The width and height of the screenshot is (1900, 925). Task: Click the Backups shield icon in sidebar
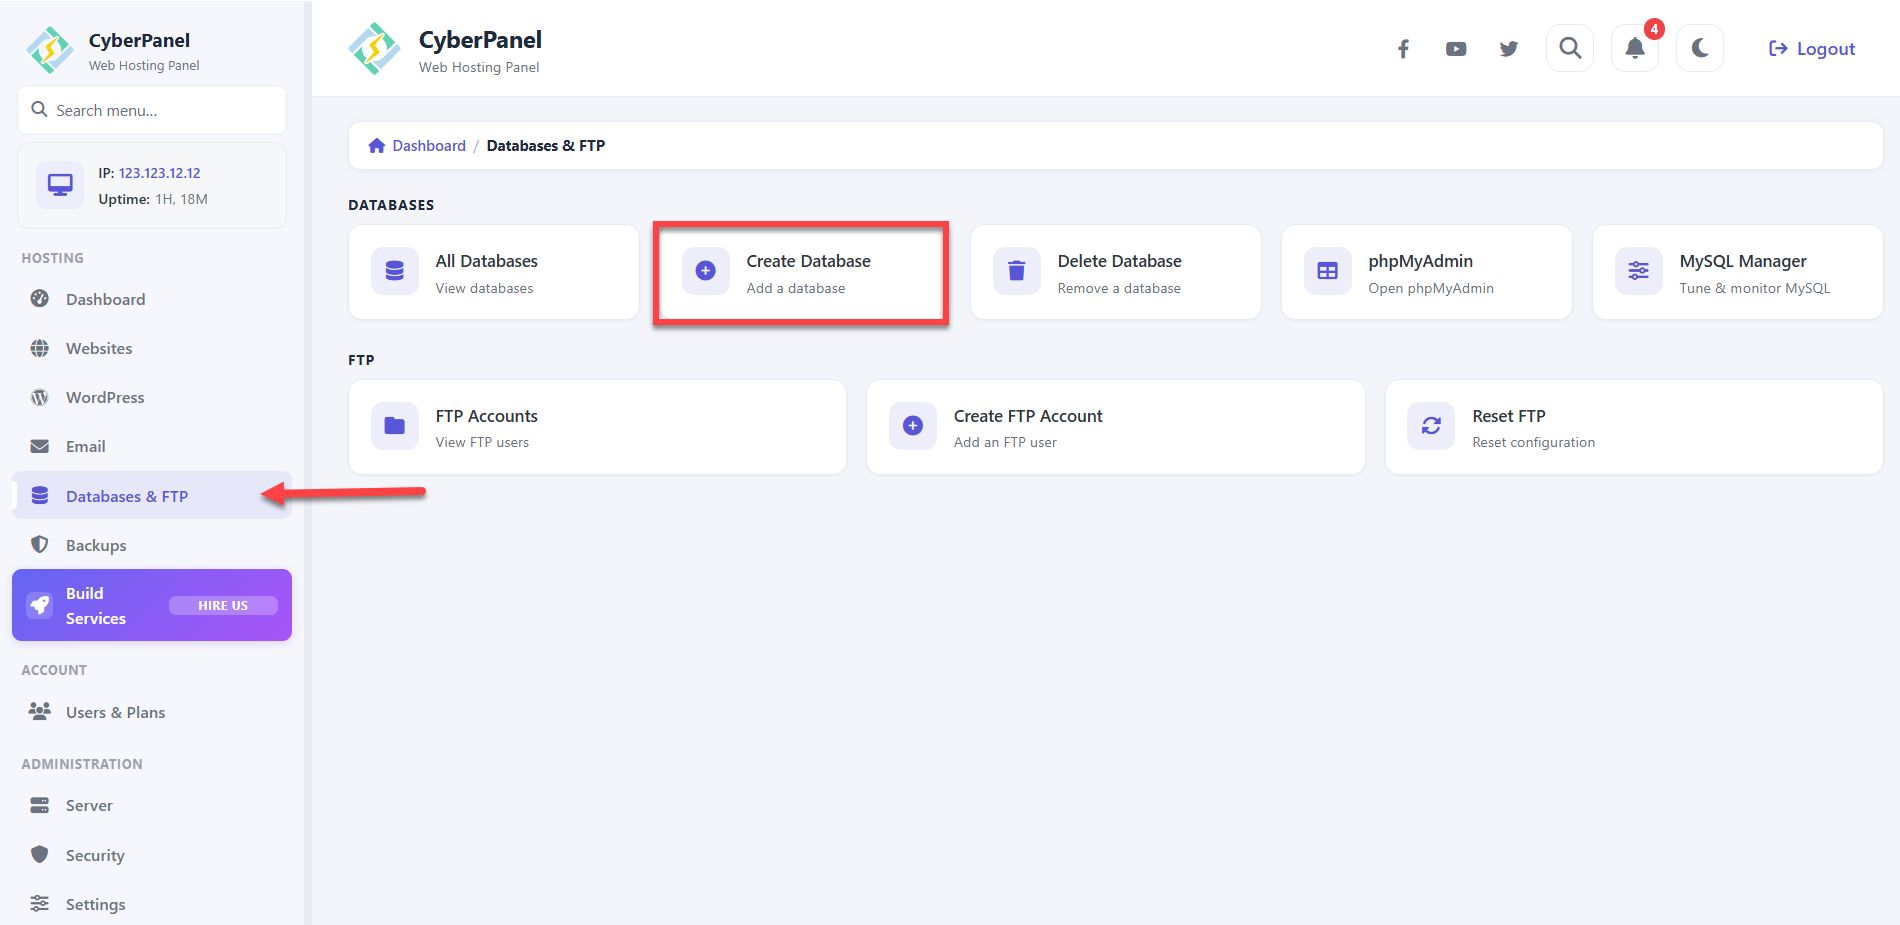(x=40, y=545)
